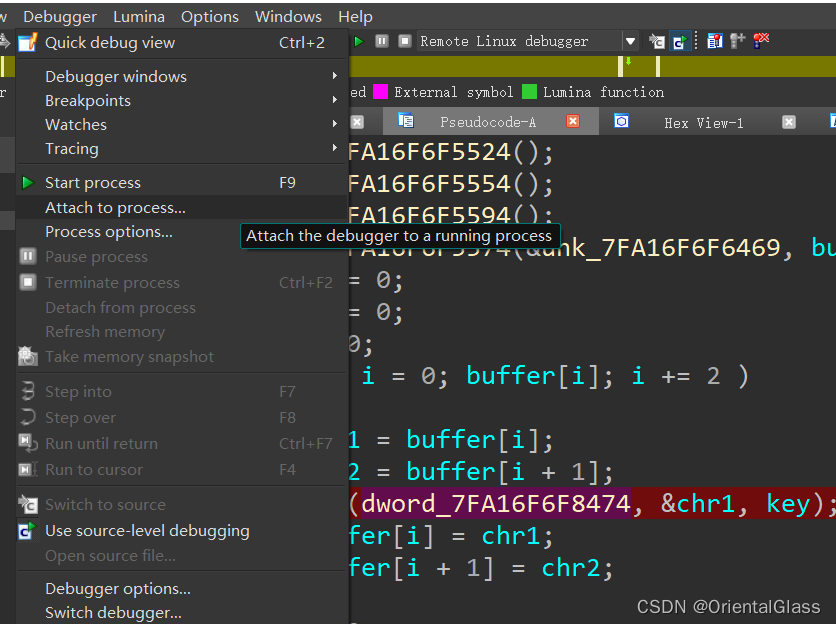The width and height of the screenshot is (836, 624).
Task: Click the Pause process toolbar icon
Action: coord(382,41)
